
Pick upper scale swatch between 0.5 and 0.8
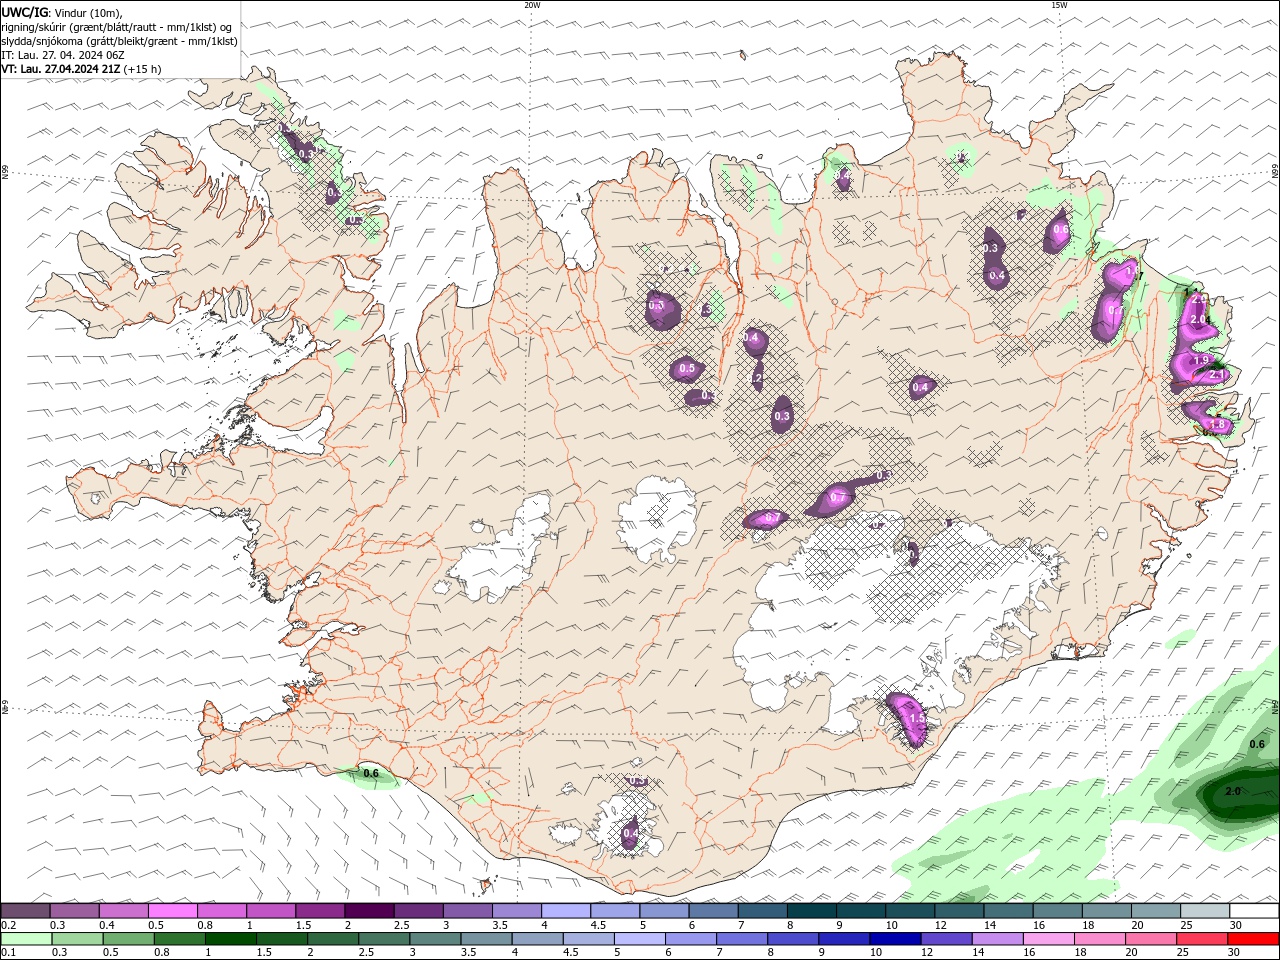click(172, 911)
